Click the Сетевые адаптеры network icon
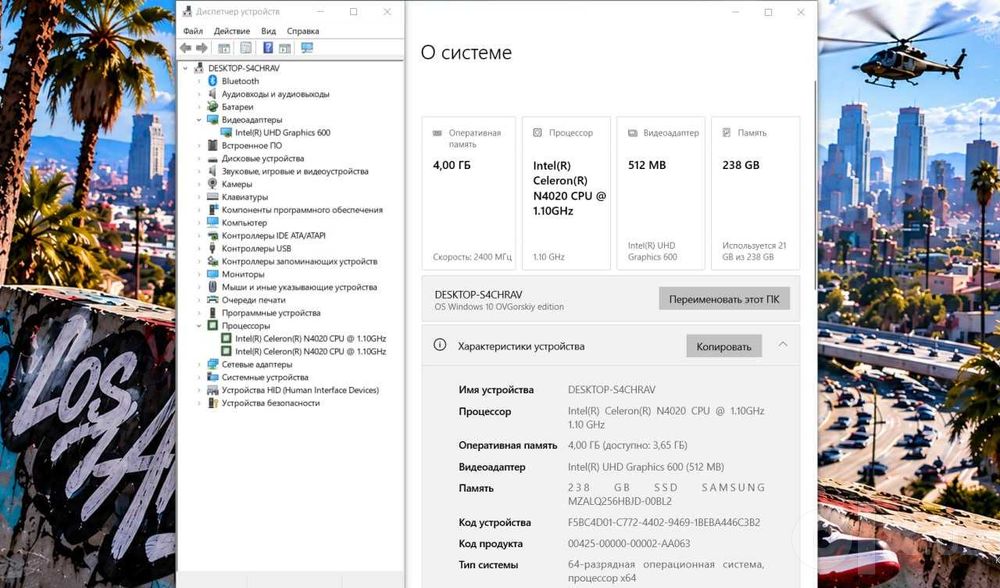This screenshot has height=588, width=1000. pos(213,364)
